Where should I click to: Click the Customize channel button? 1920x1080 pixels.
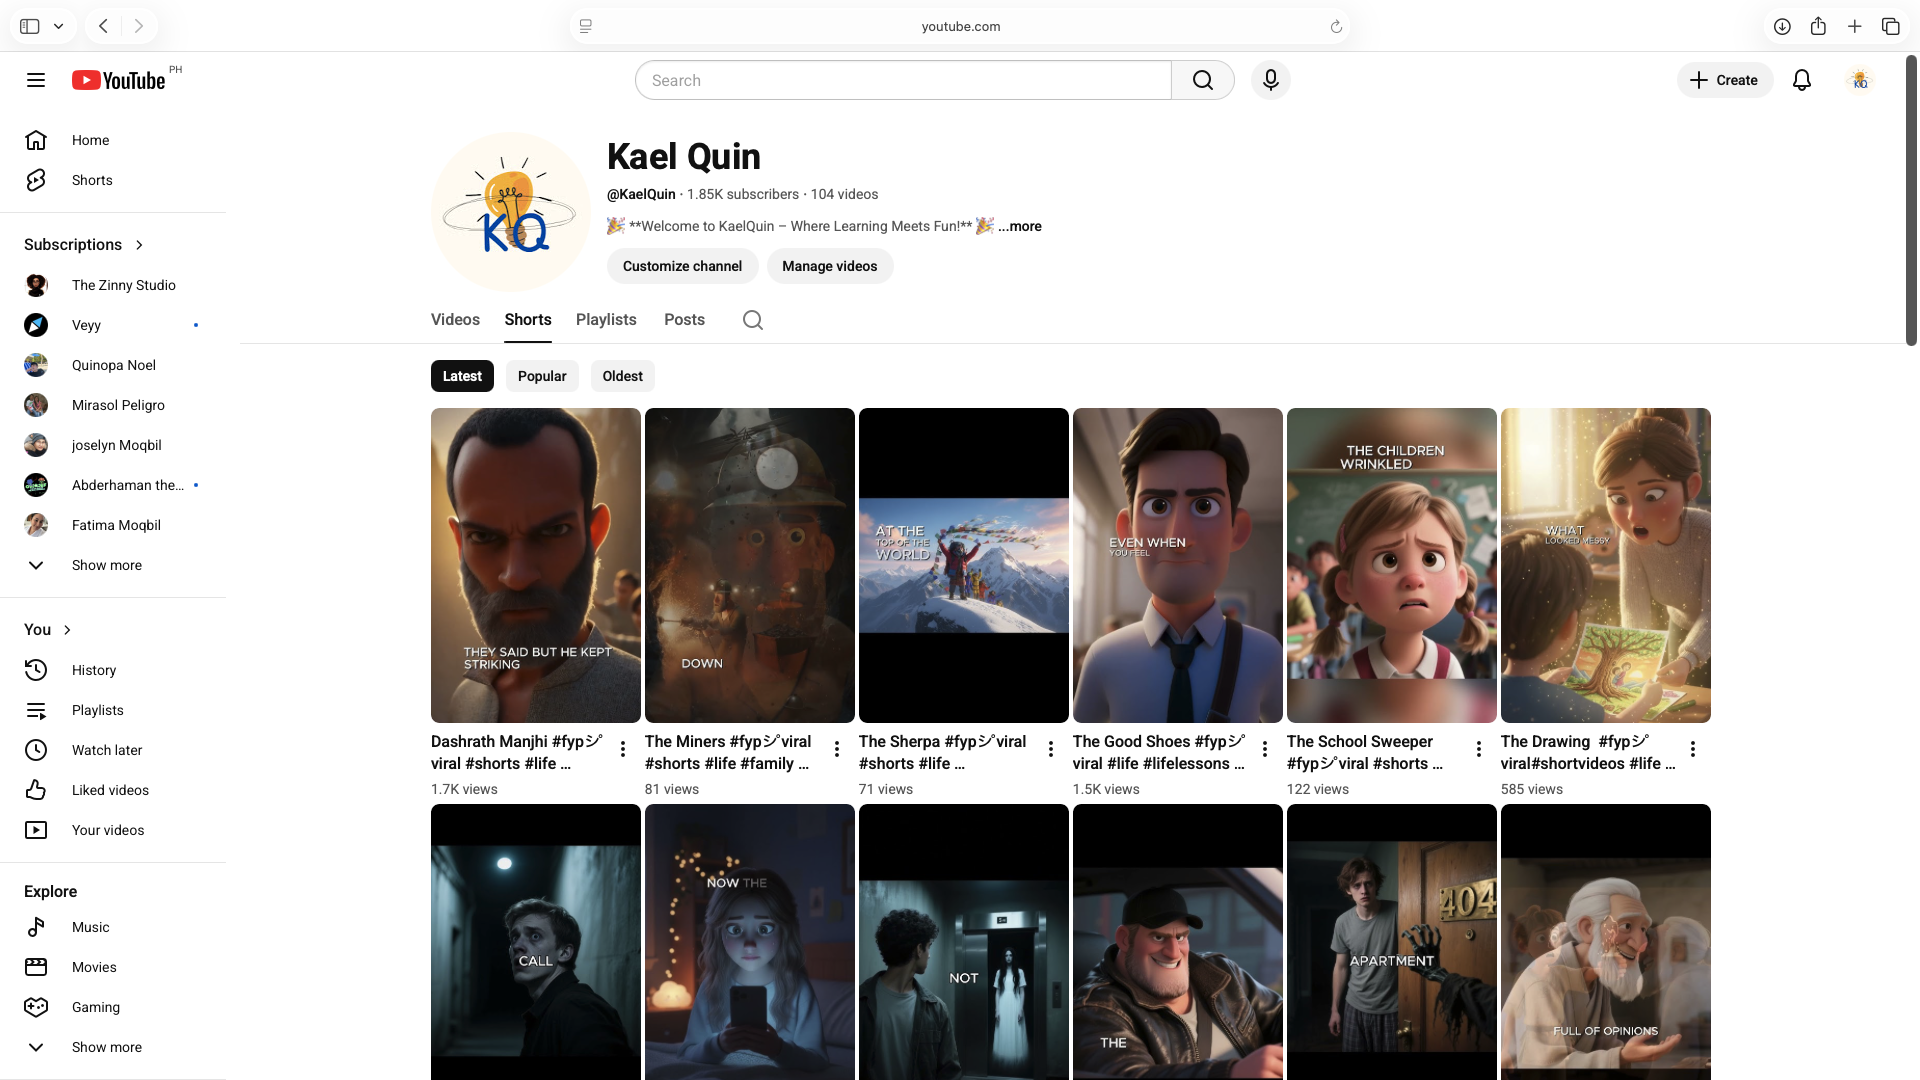(682, 266)
